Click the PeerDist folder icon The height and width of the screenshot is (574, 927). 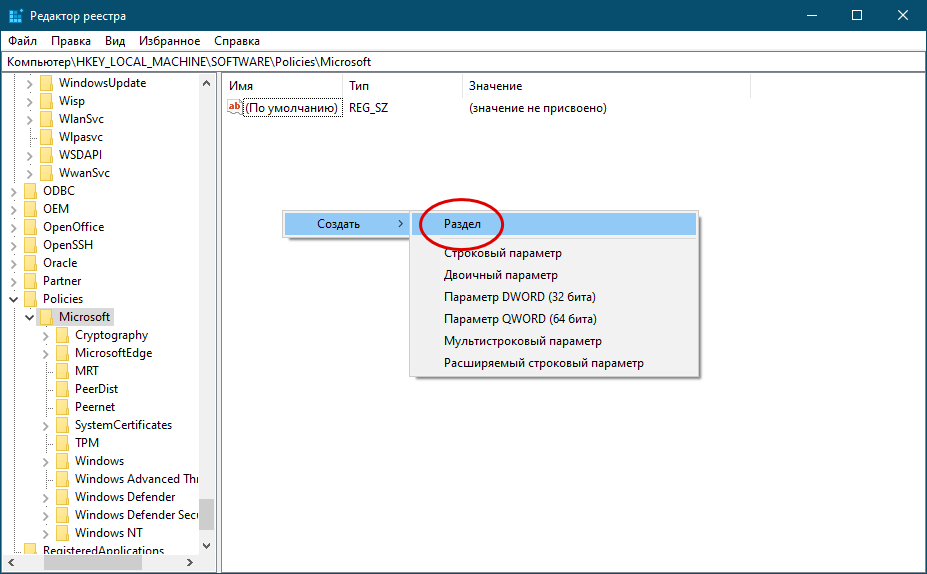point(62,389)
